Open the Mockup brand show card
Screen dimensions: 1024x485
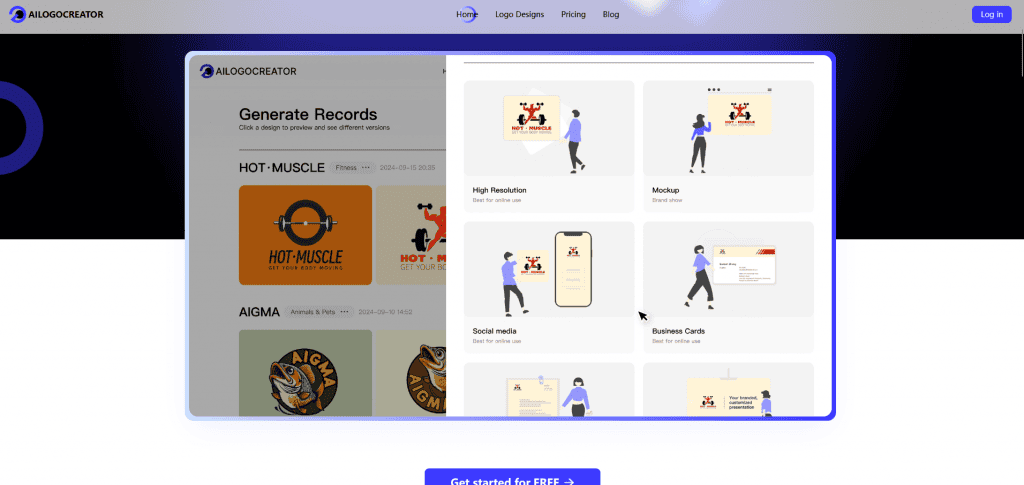(728, 129)
